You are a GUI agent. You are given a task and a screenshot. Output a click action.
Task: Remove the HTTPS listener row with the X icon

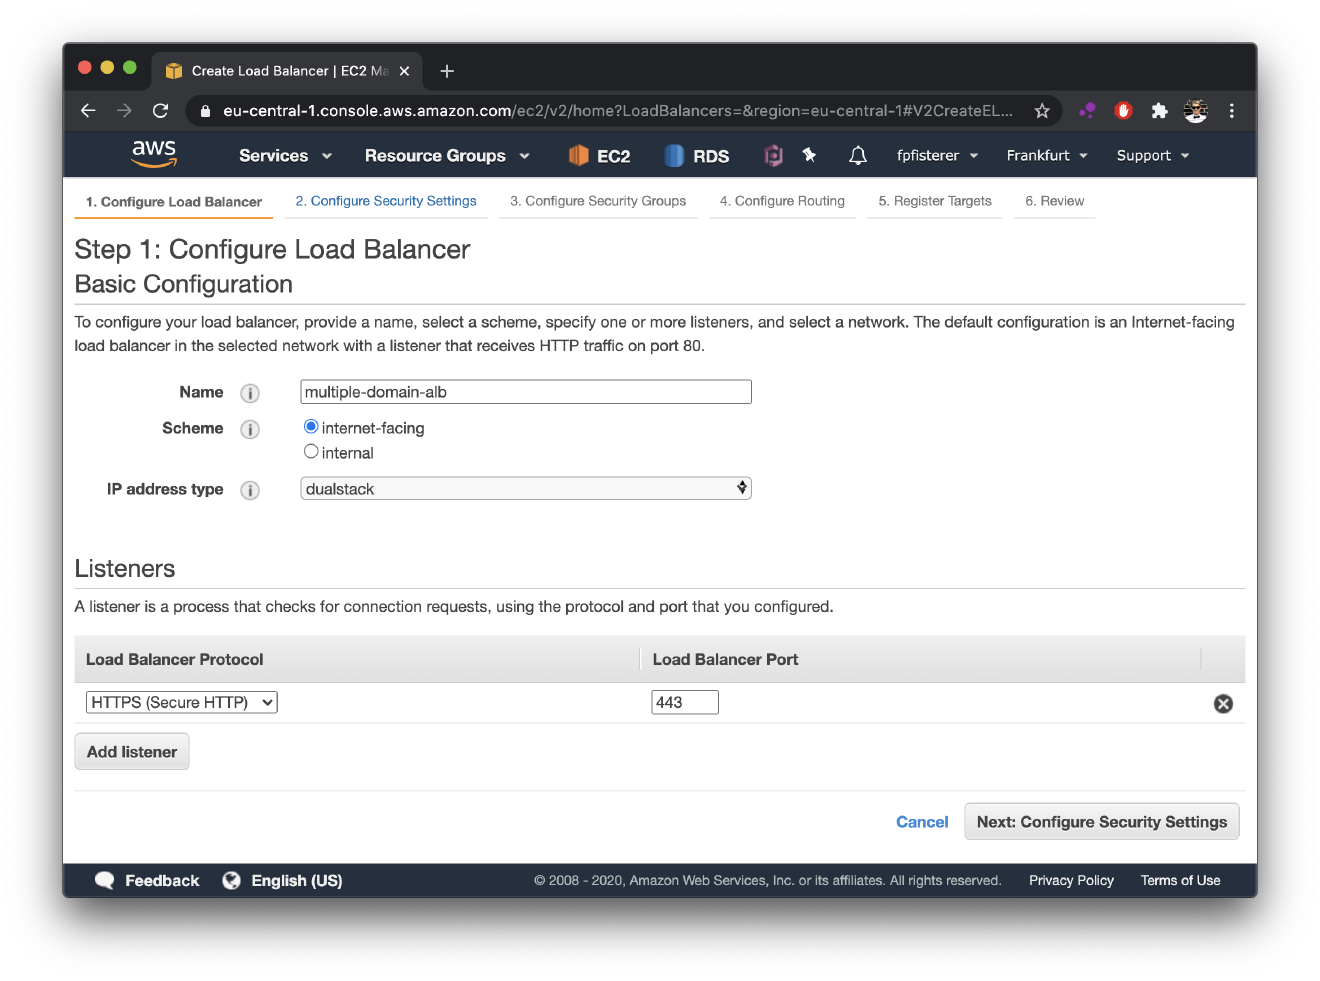click(1223, 703)
